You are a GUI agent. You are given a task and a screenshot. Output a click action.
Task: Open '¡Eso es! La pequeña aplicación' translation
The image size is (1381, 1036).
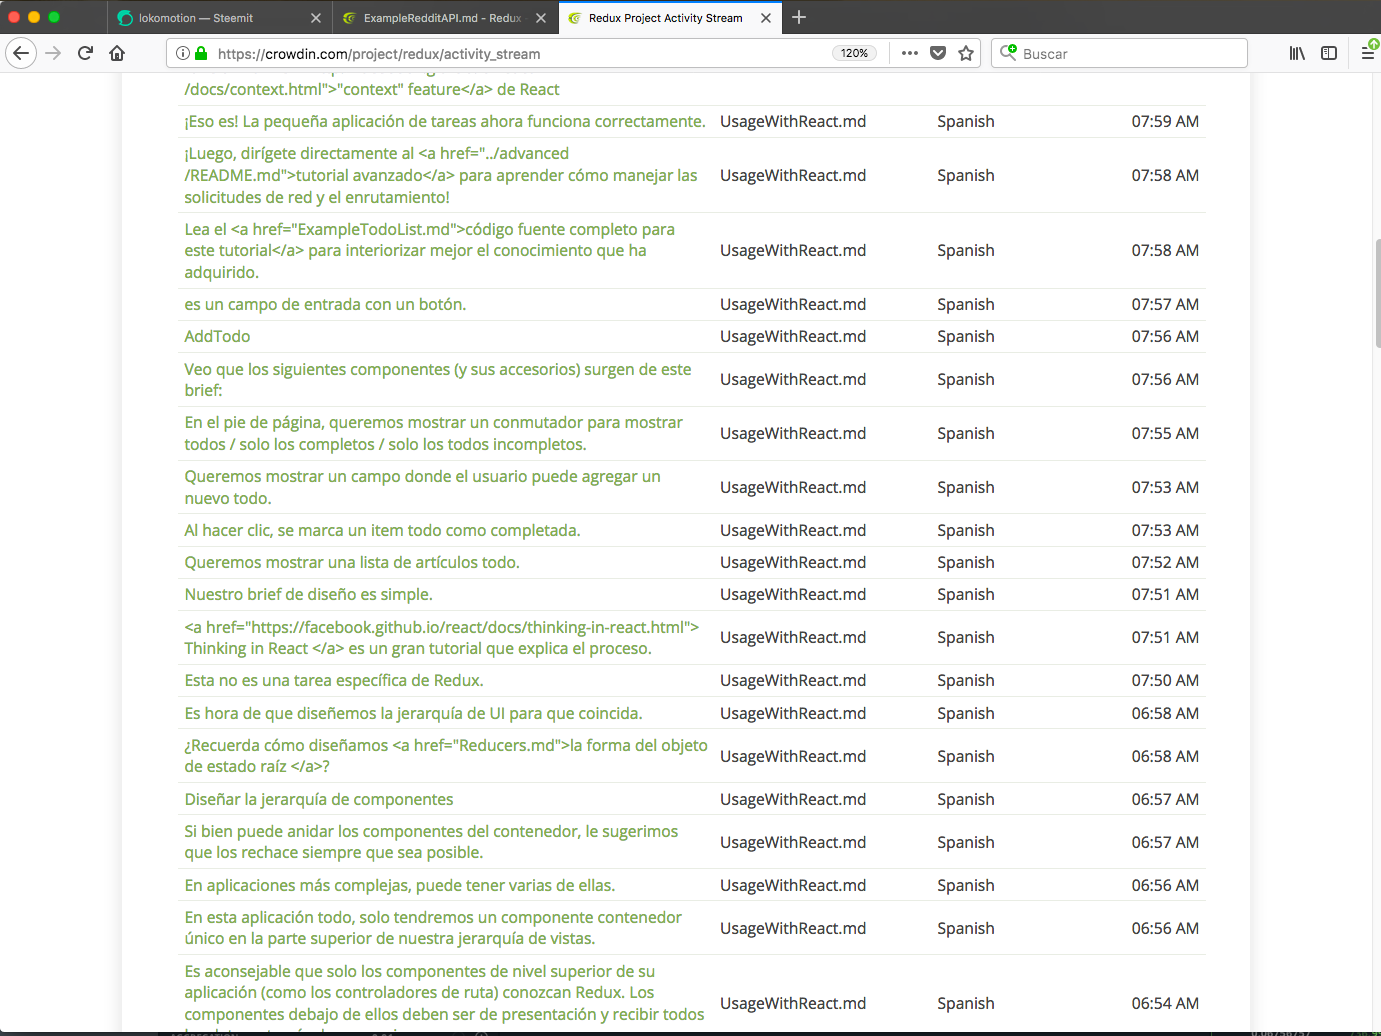(444, 121)
